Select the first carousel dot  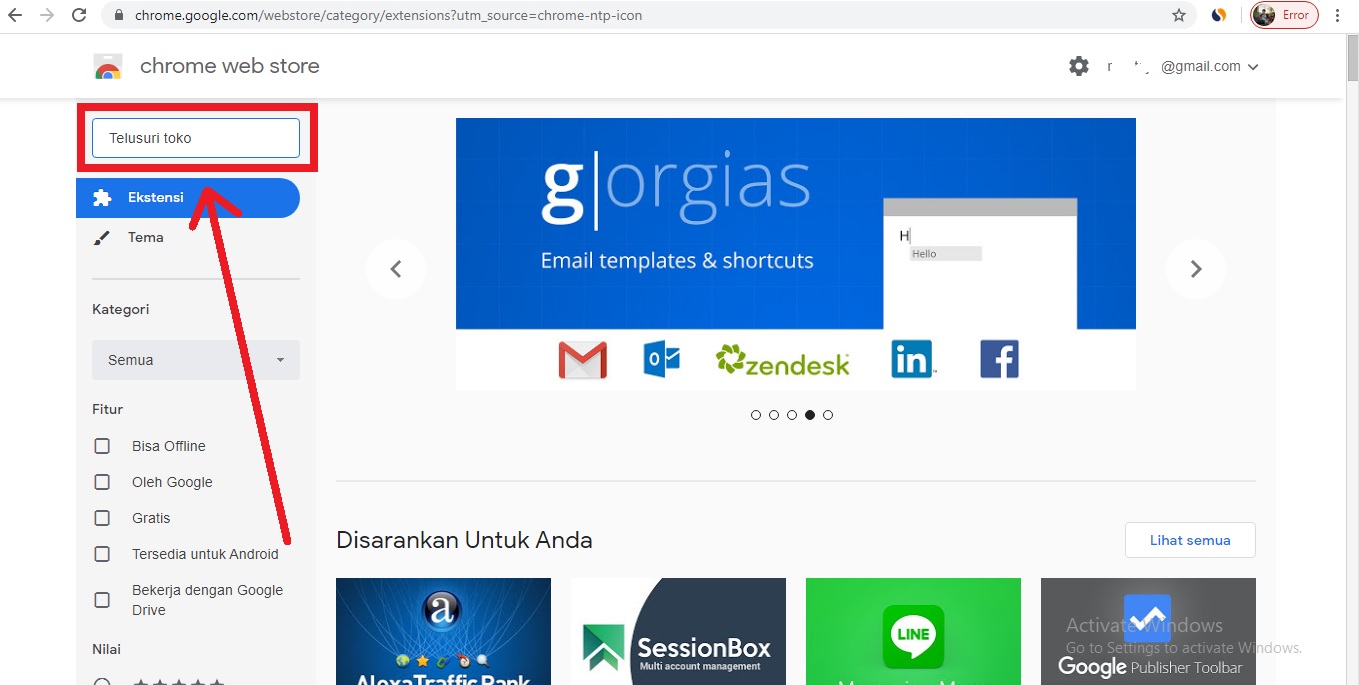coord(756,415)
